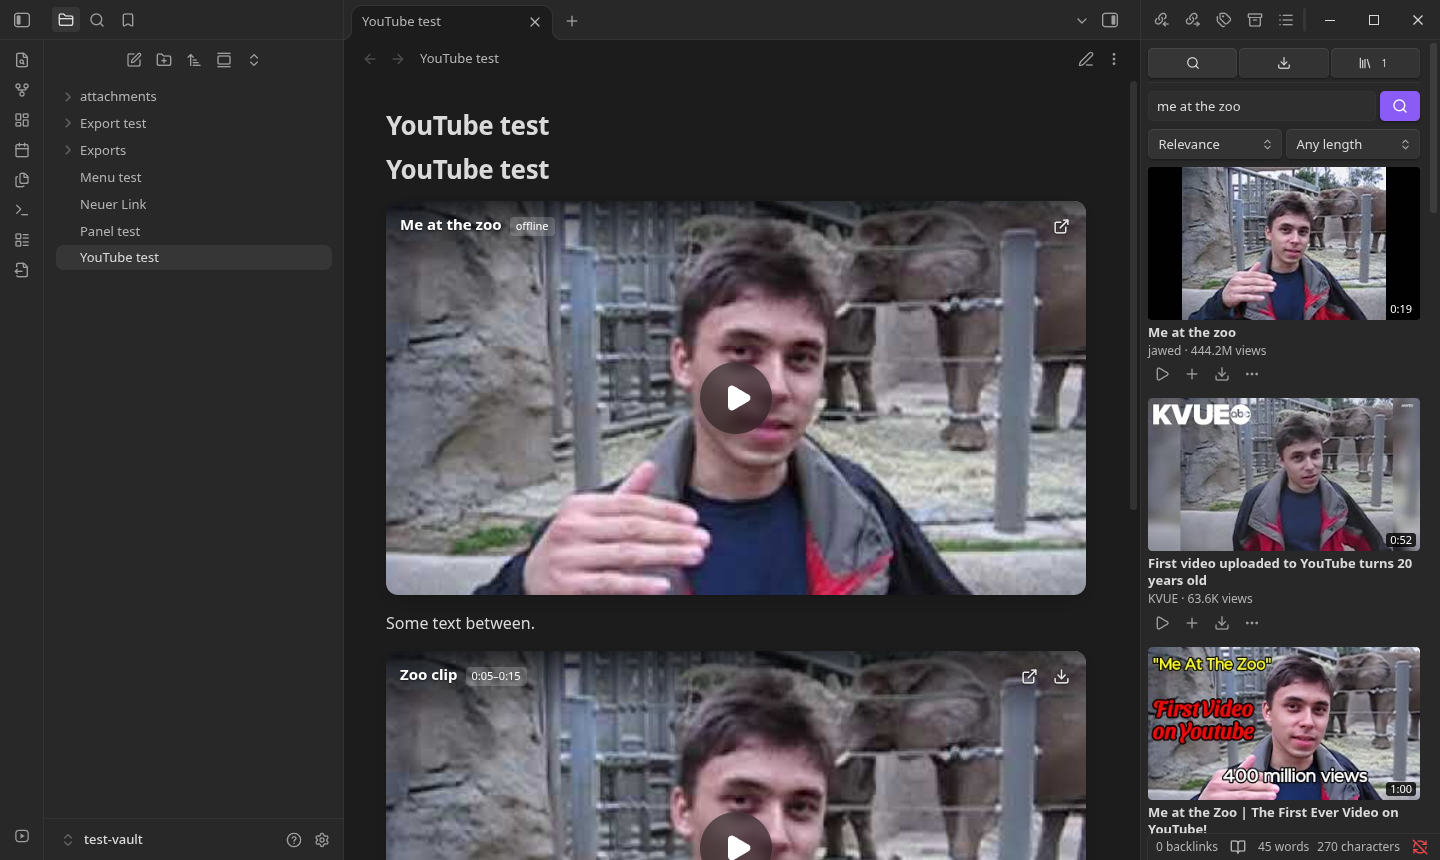The image size is (1440, 860).
Task: Create a new folder in file explorer
Action: 164,60
